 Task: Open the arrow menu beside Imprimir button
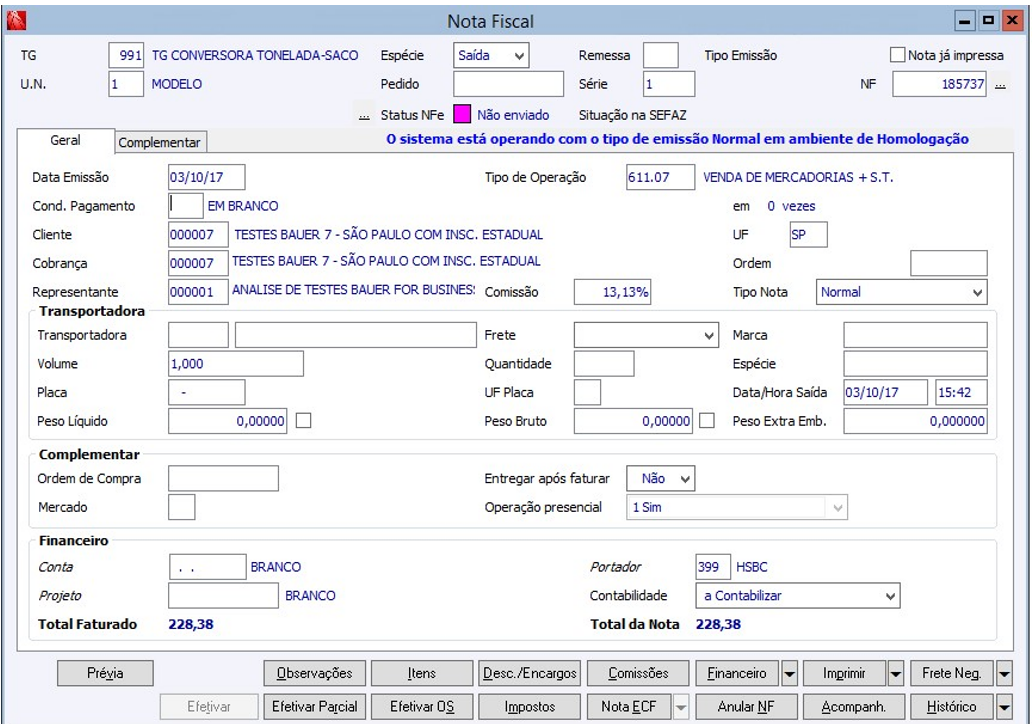coord(895,674)
